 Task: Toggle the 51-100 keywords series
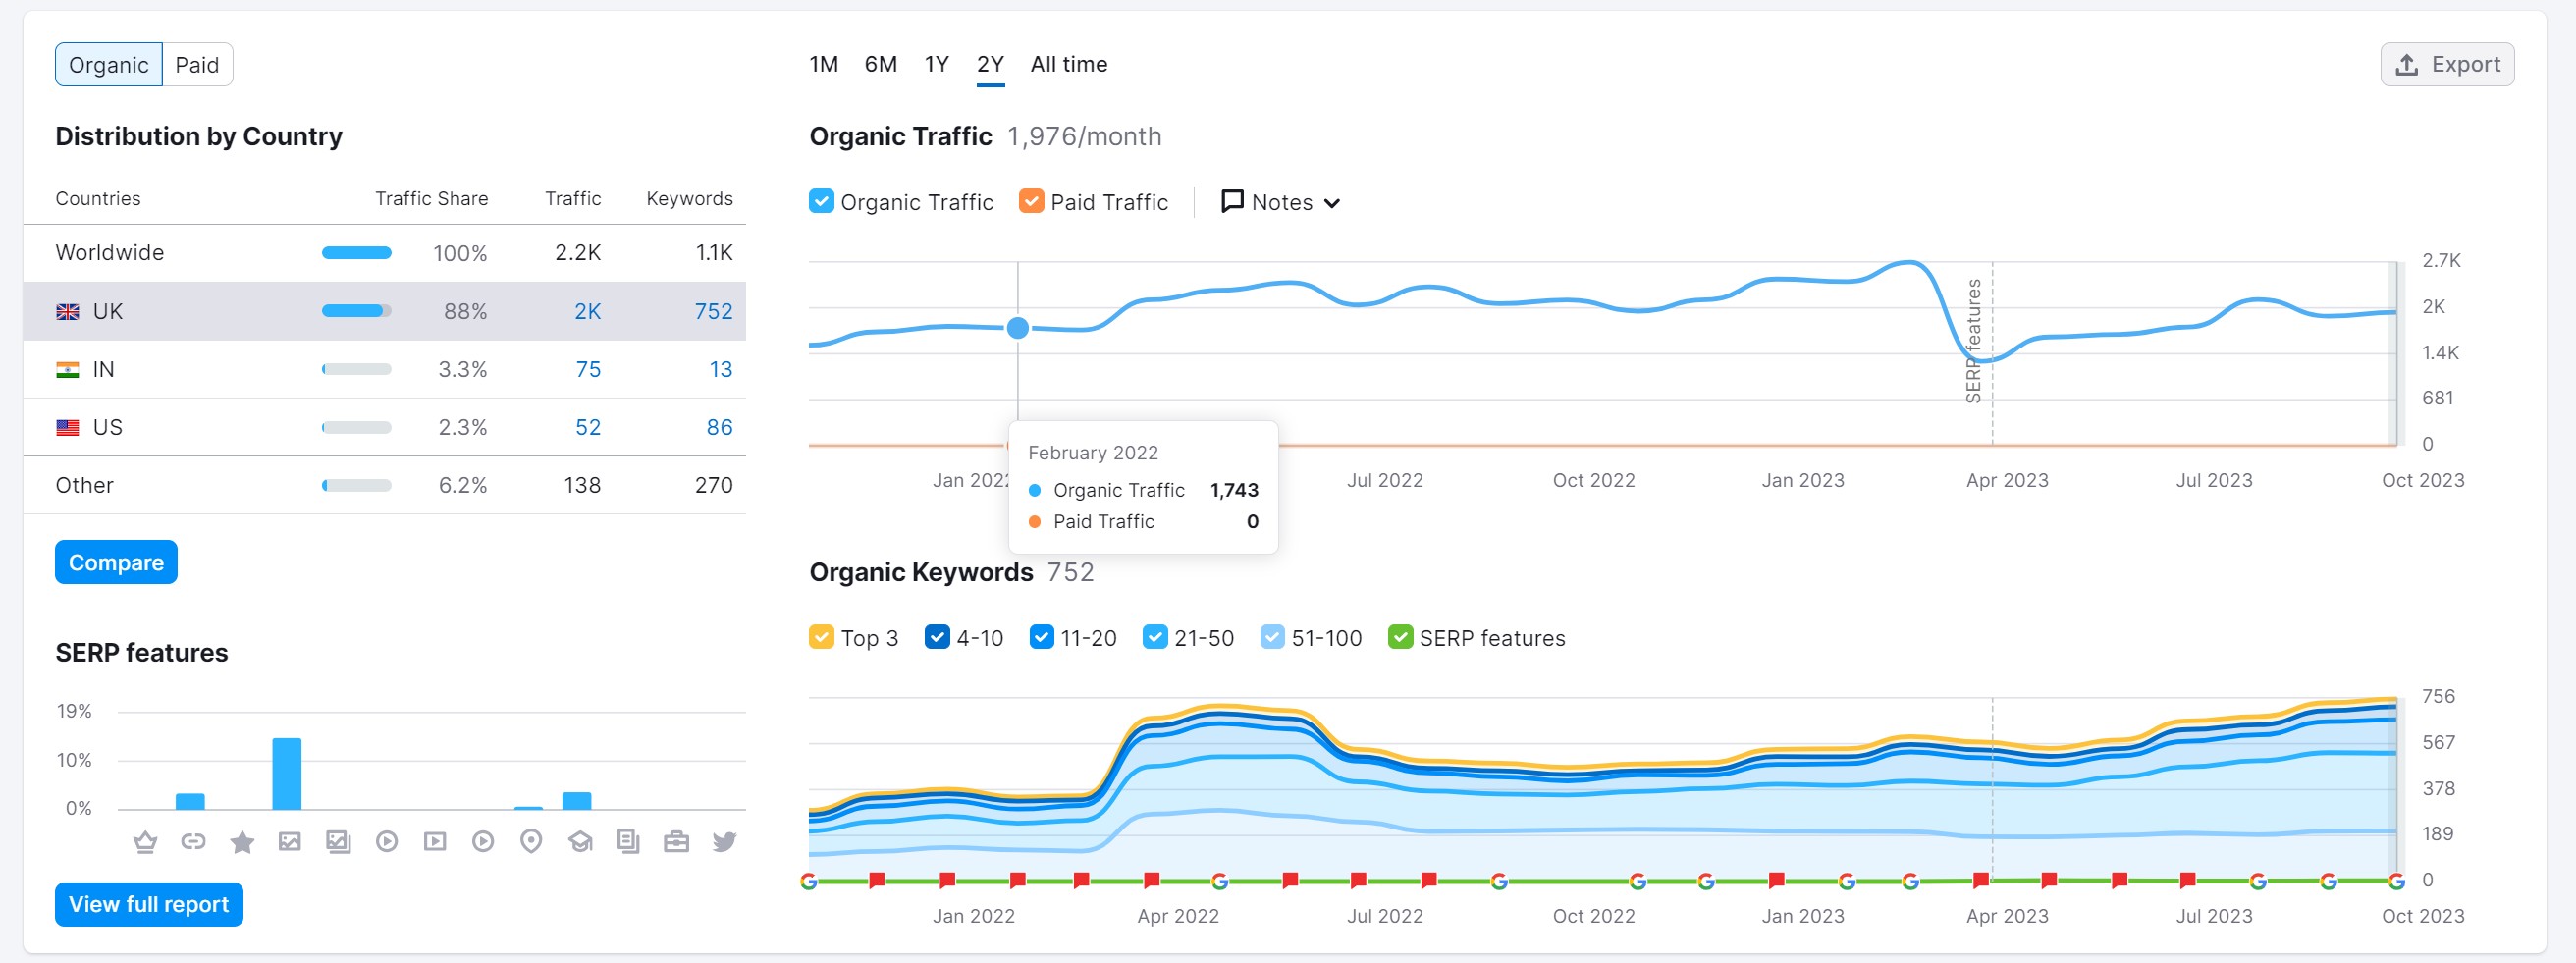point(1272,638)
